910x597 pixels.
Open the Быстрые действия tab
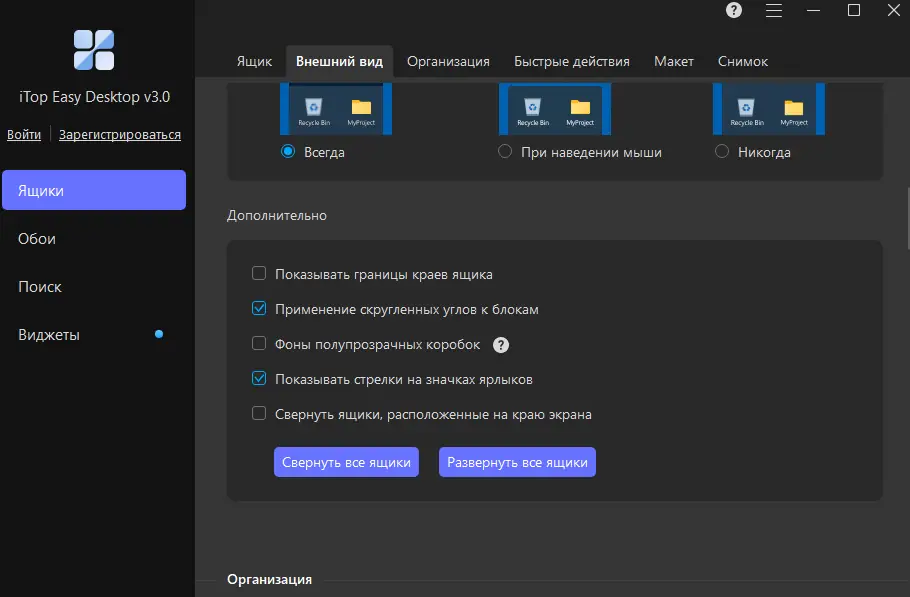(572, 61)
